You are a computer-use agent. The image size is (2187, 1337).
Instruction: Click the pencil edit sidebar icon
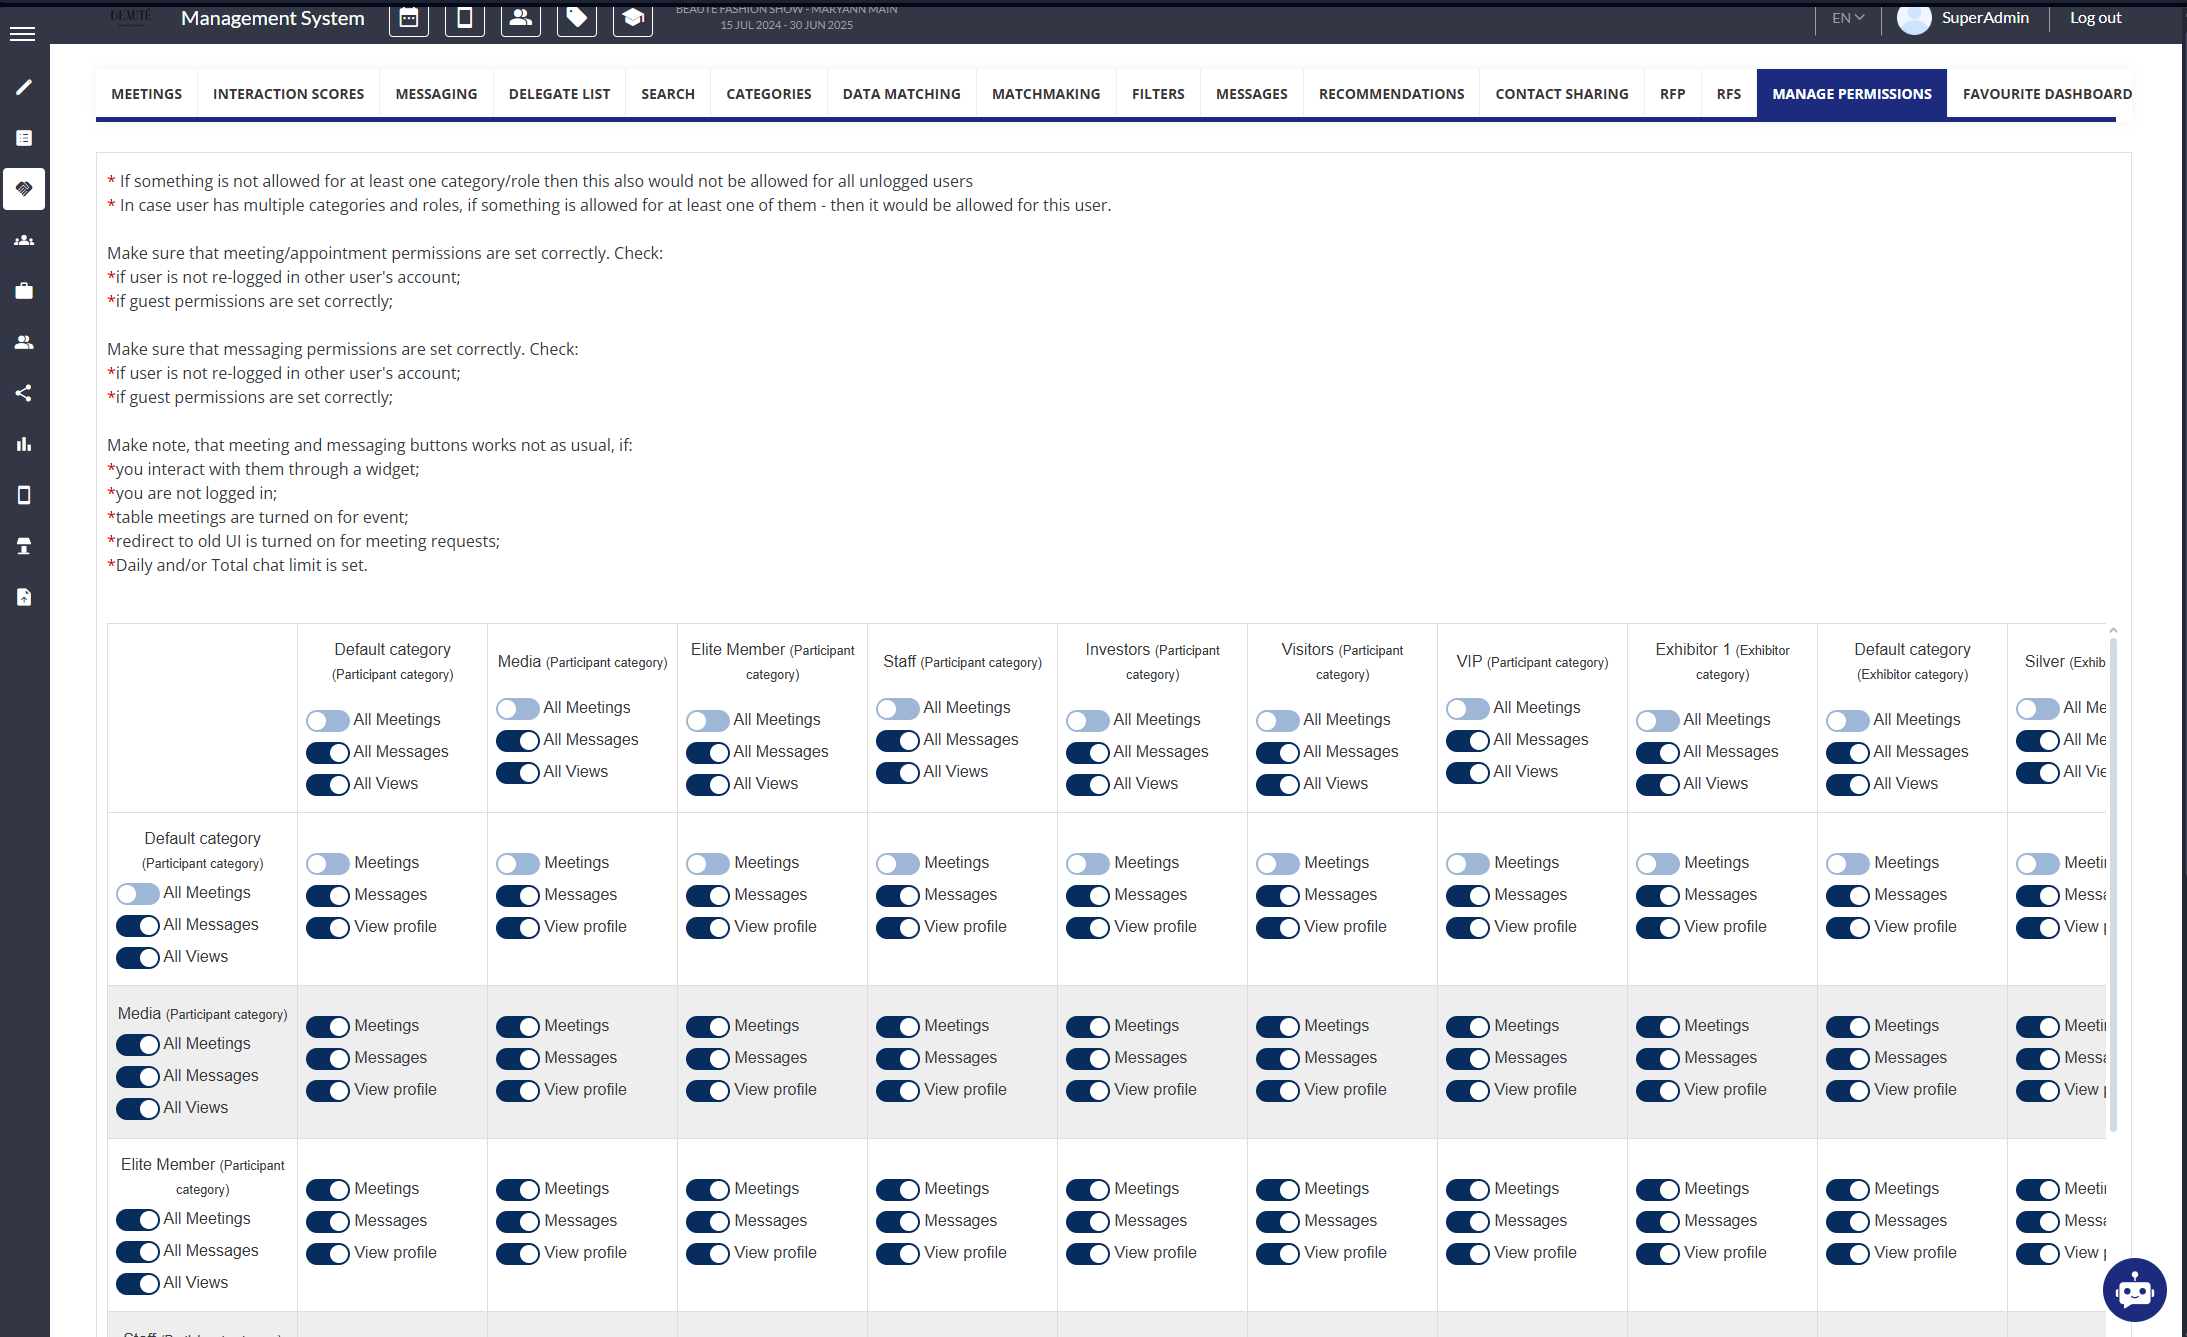point(24,87)
